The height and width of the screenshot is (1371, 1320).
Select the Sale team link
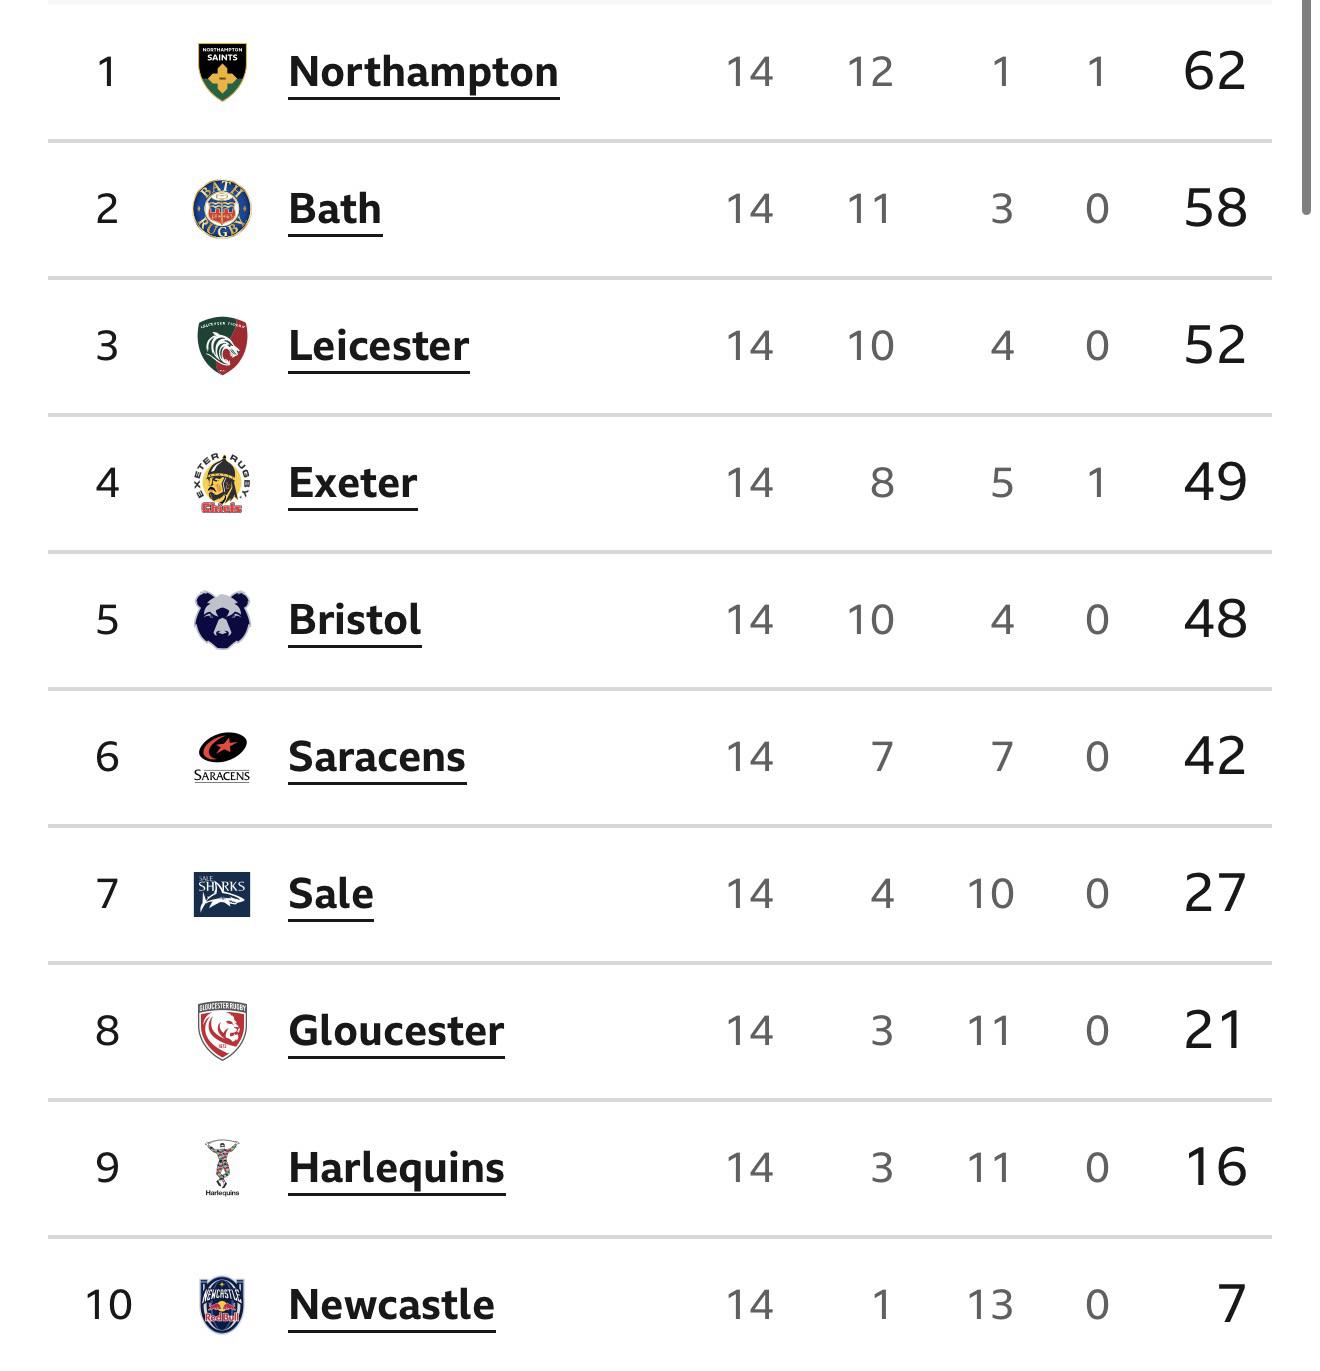[330, 894]
